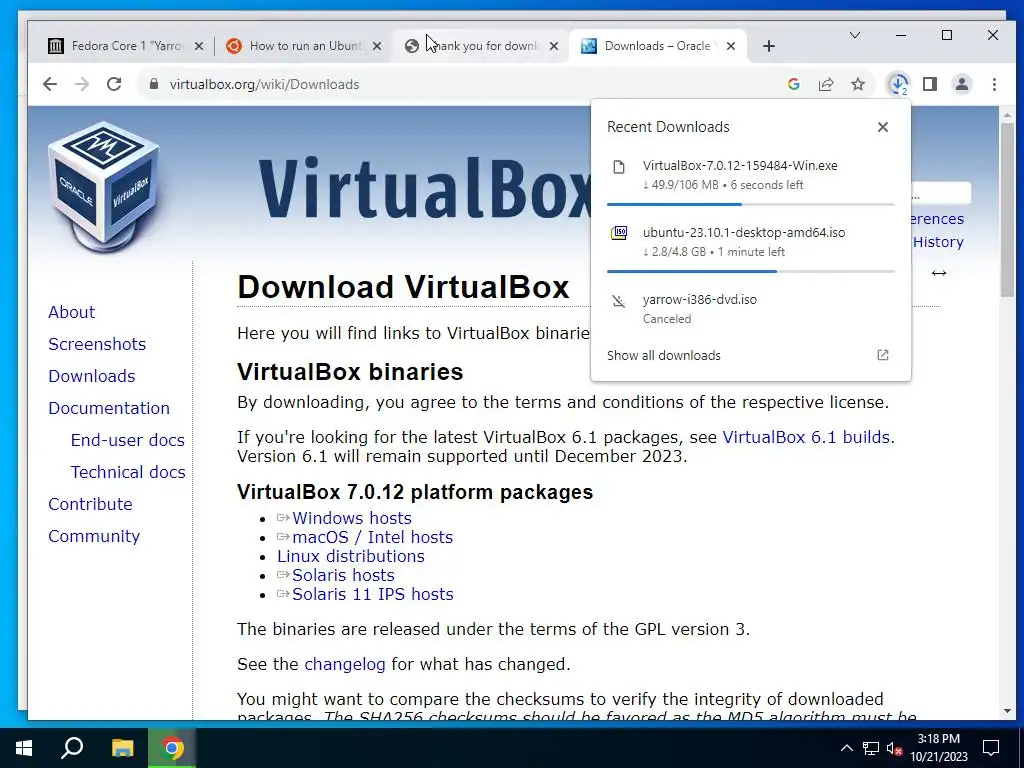Click the yarrow-i386-dvd.iso download entry
This screenshot has width=1024, height=768.
750,309
